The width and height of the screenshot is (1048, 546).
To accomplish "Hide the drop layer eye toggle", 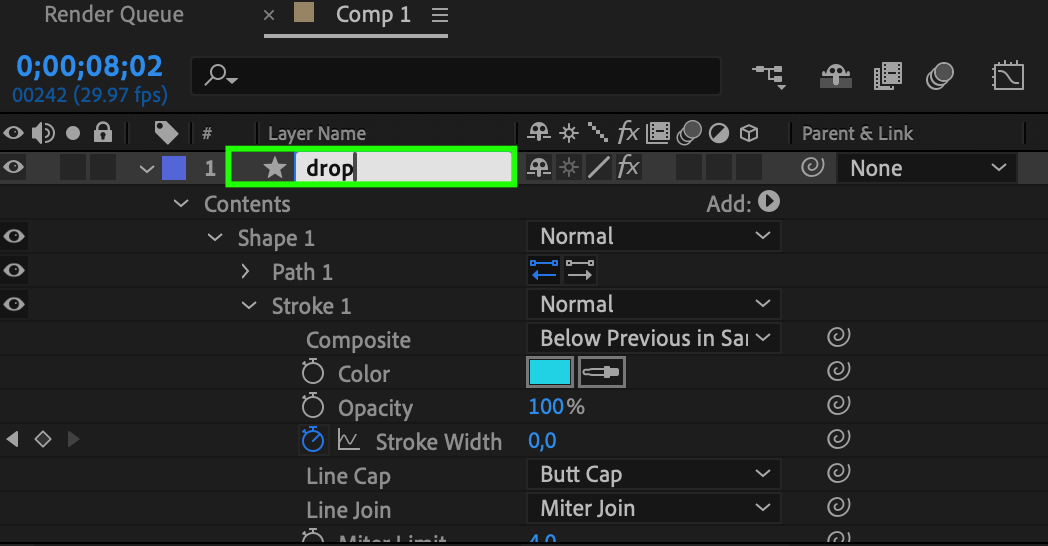I will tap(14, 168).
